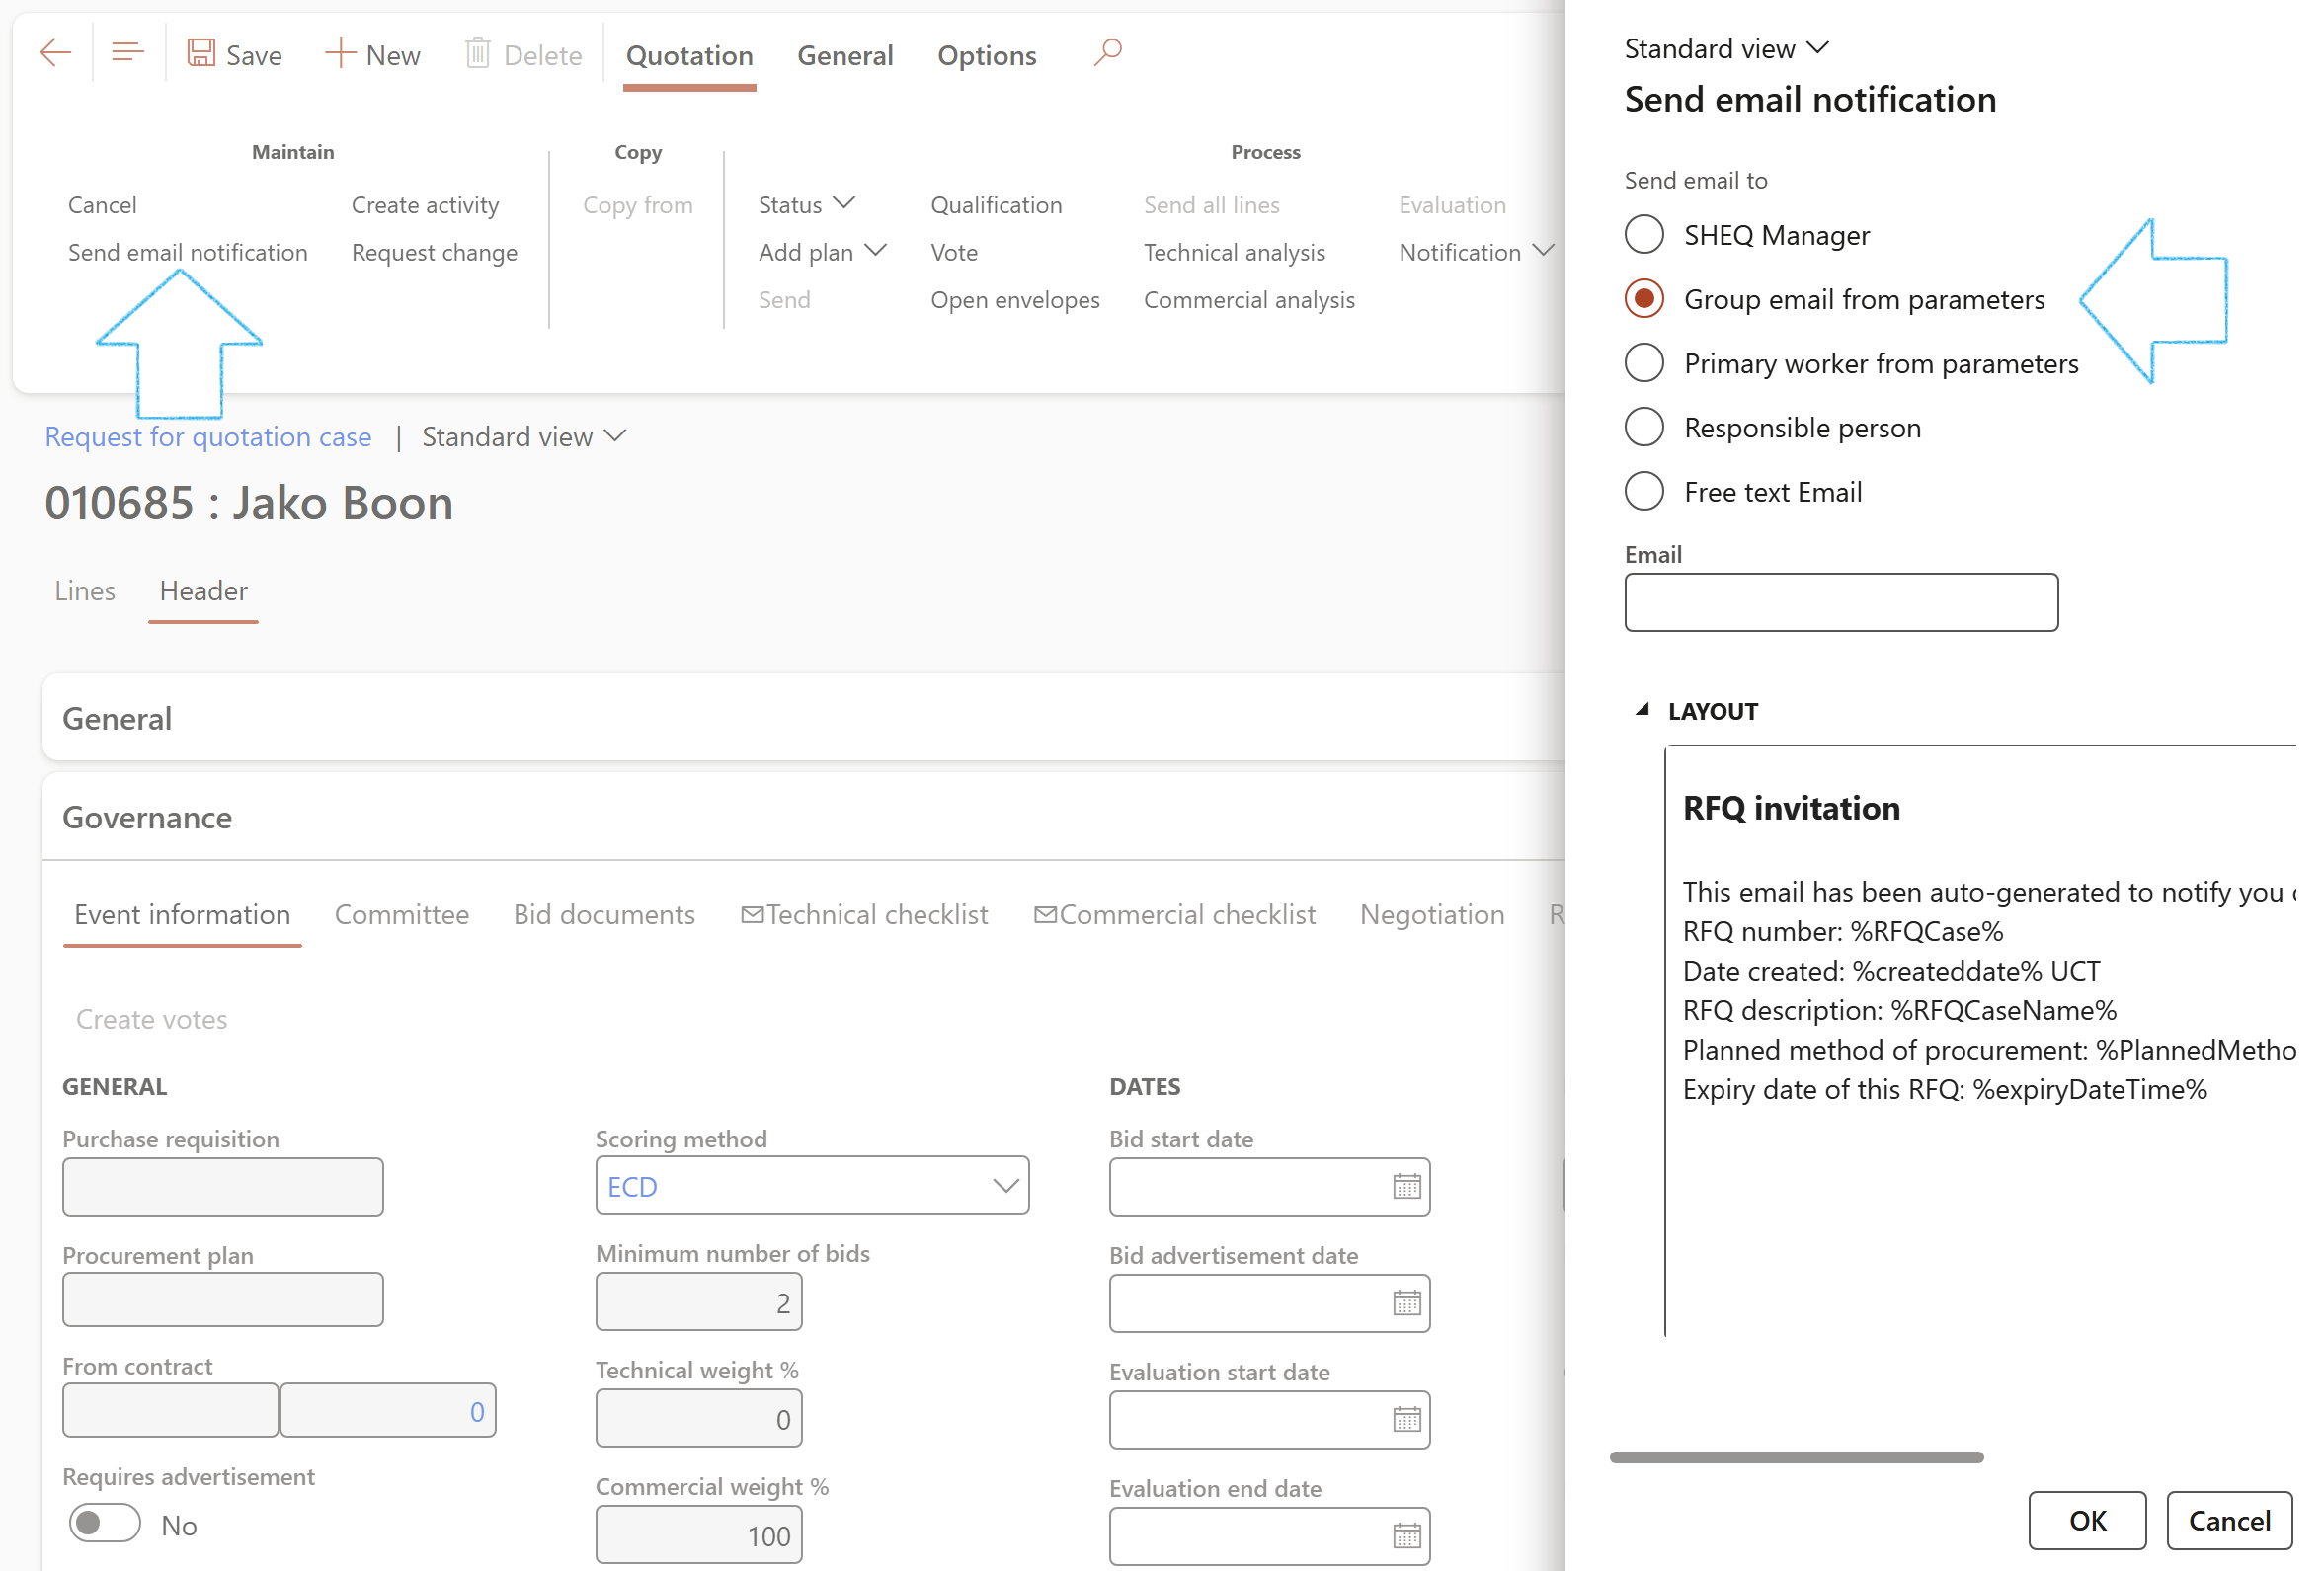
Task: Toggle the Requires advertisement switch
Action: click(105, 1524)
